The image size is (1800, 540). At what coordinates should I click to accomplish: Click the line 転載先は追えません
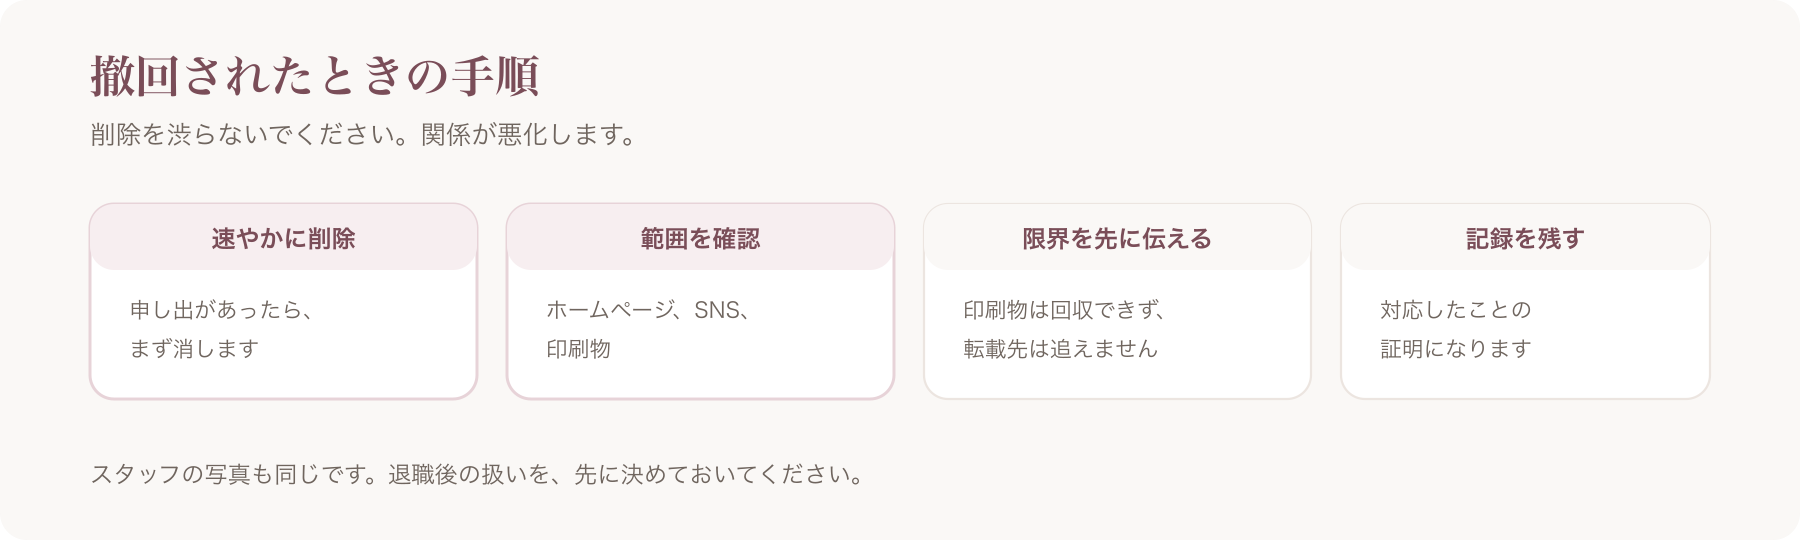click(x=1060, y=349)
